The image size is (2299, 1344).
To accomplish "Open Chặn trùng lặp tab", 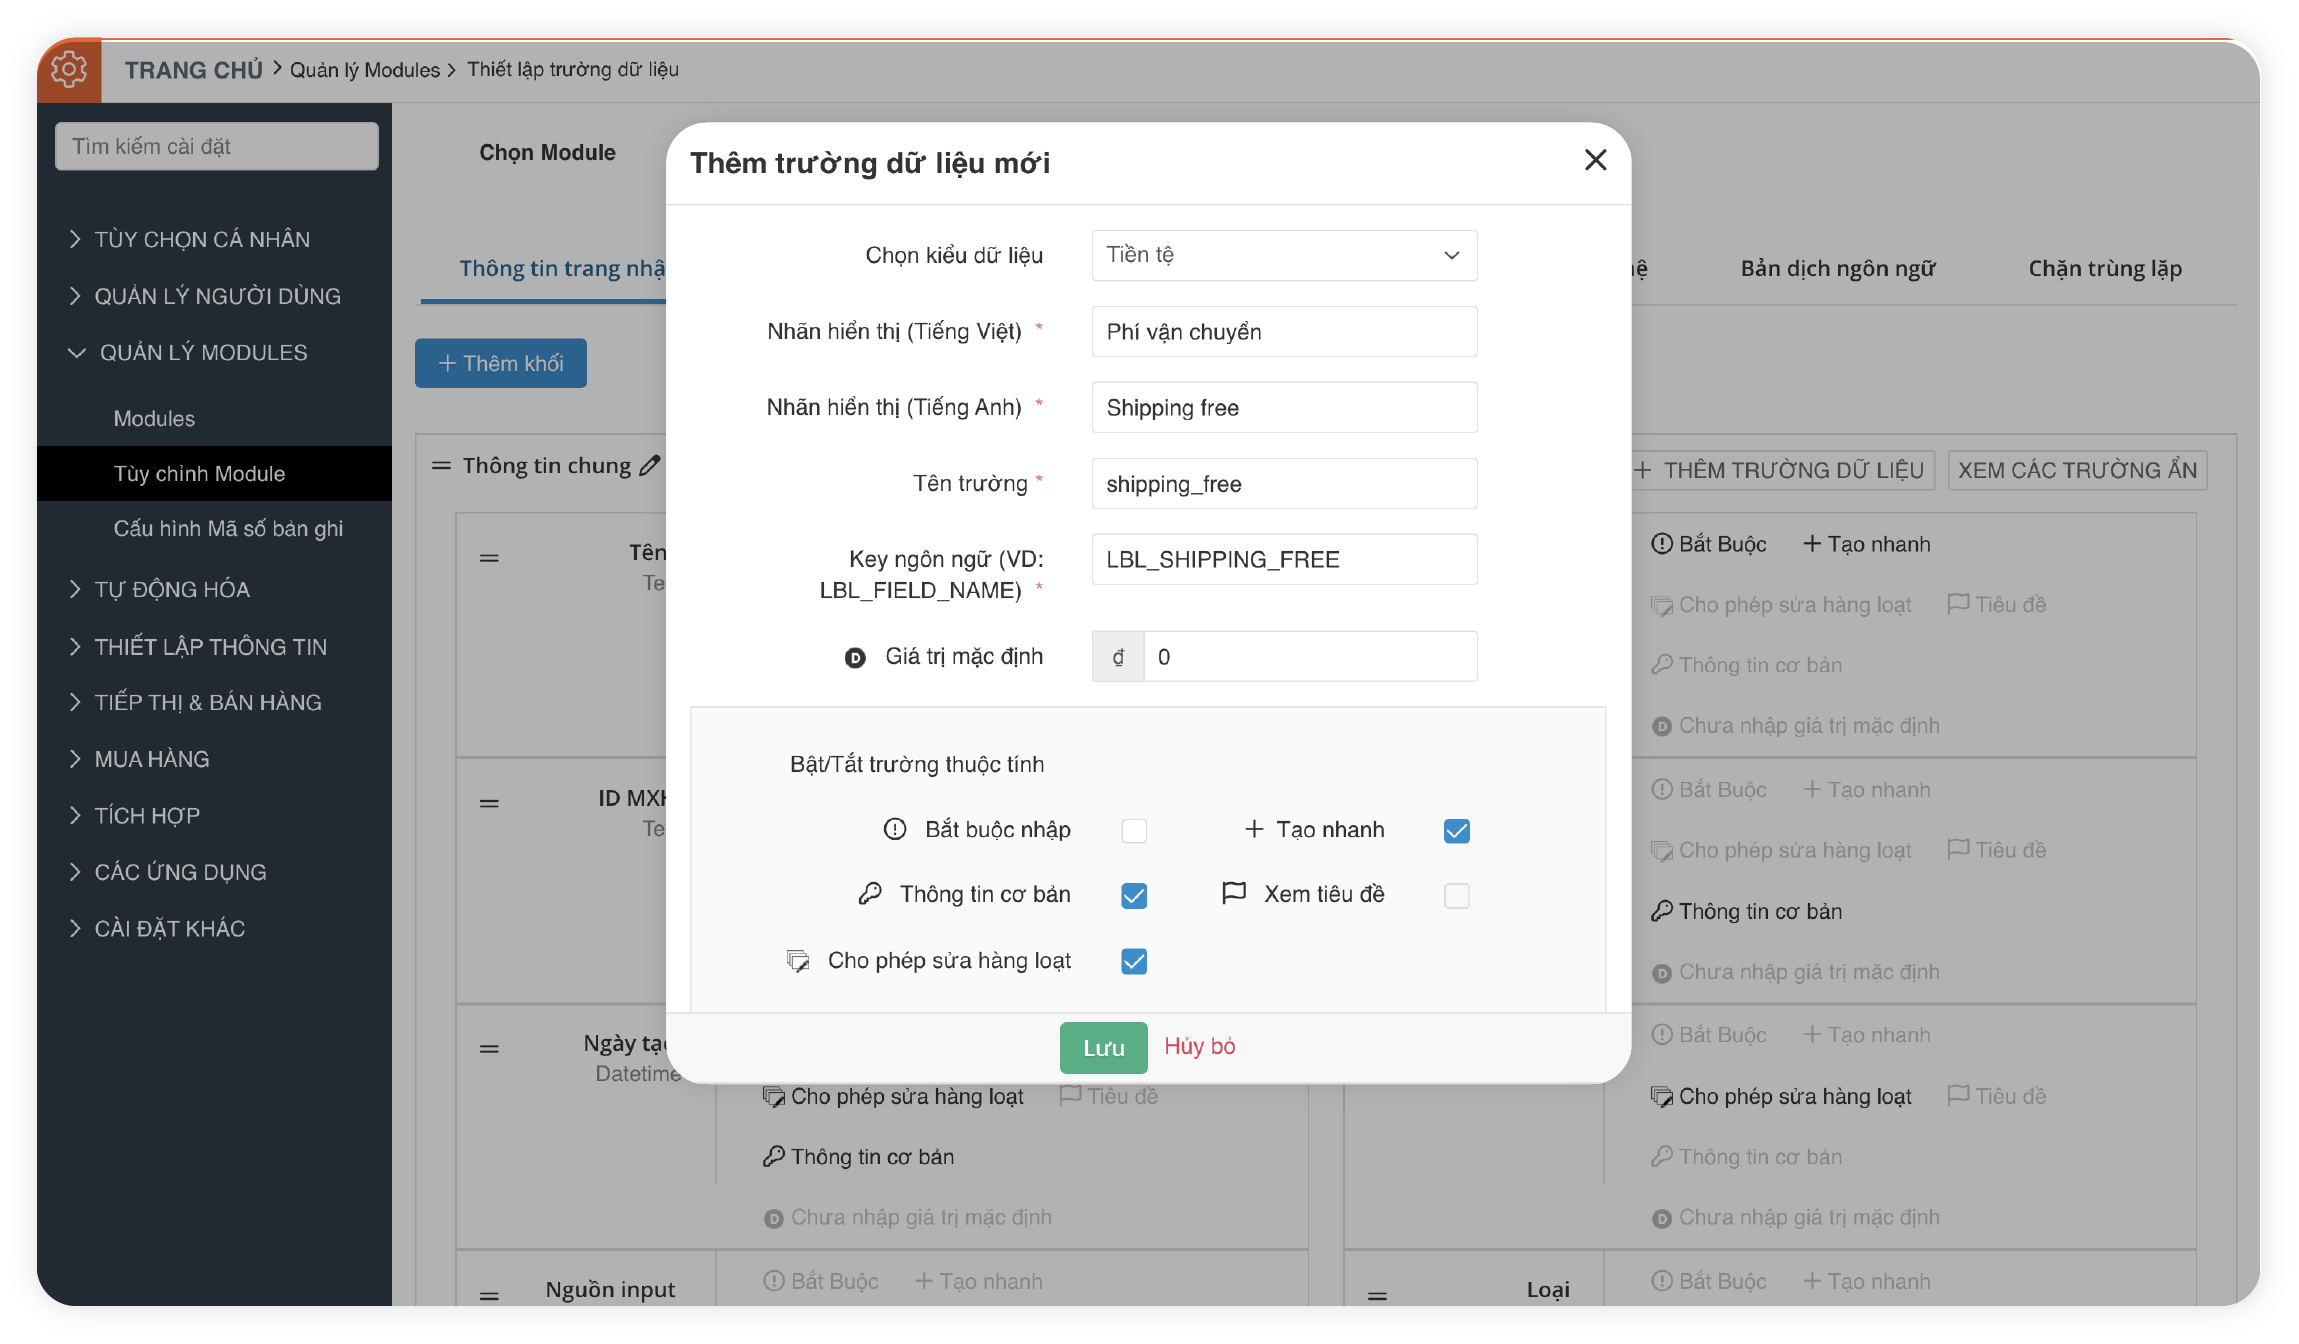I will [2104, 268].
